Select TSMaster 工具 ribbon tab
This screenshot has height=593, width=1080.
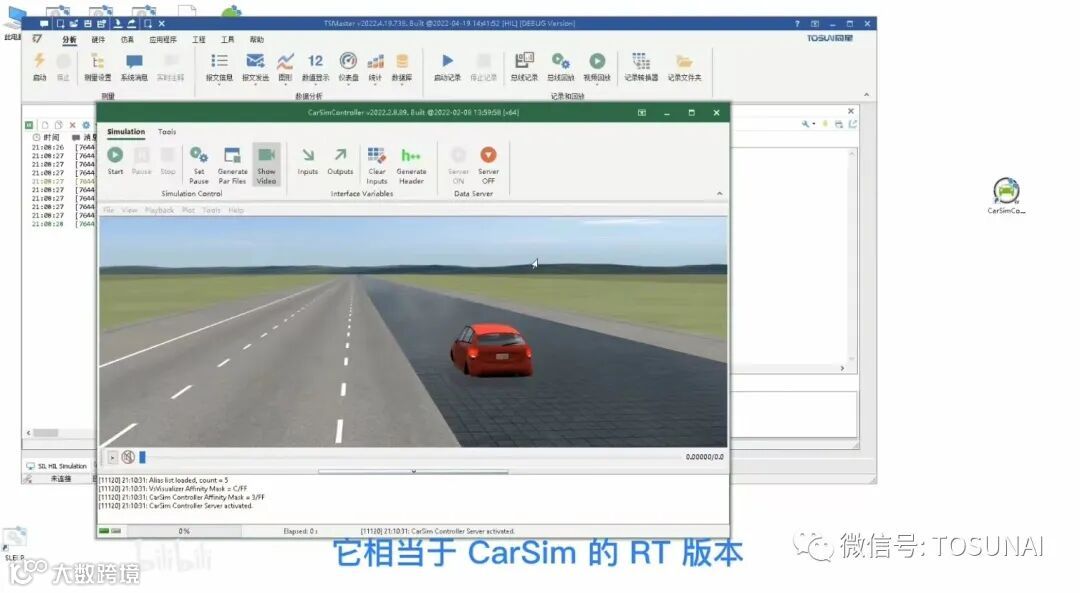pos(228,40)
